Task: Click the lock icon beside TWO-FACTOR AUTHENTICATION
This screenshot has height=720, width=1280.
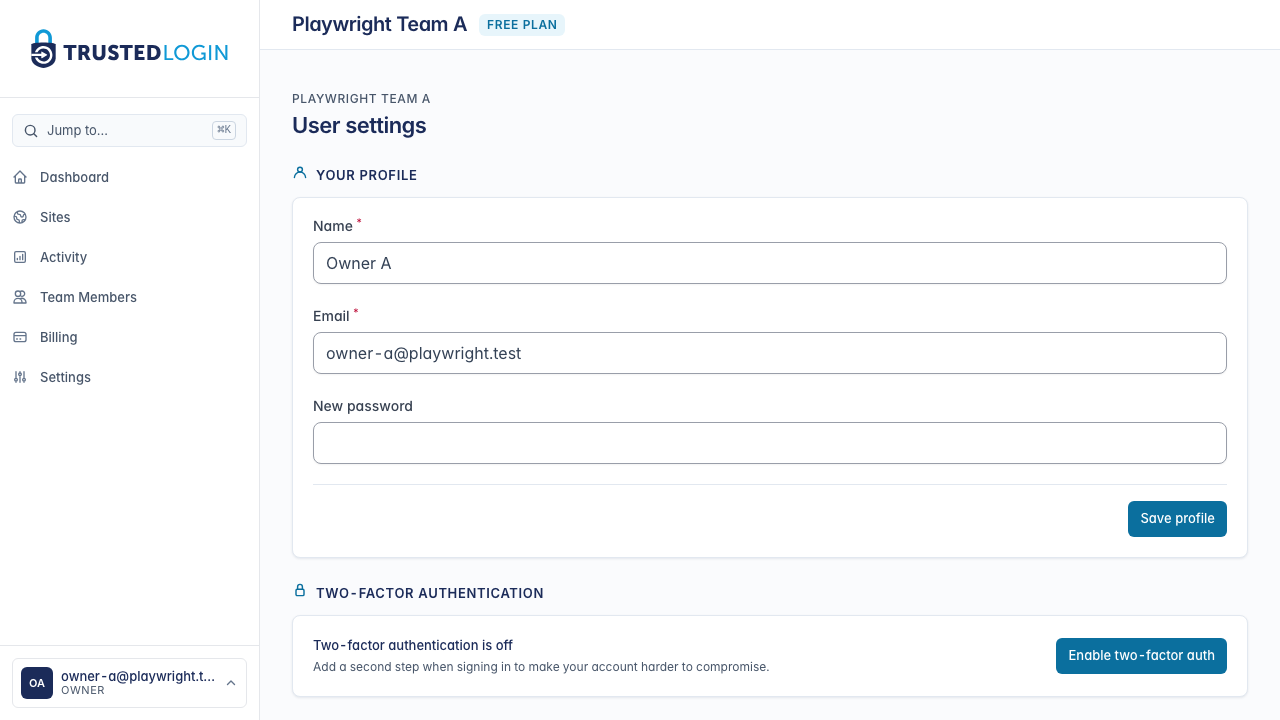Action: coord(299,590)
